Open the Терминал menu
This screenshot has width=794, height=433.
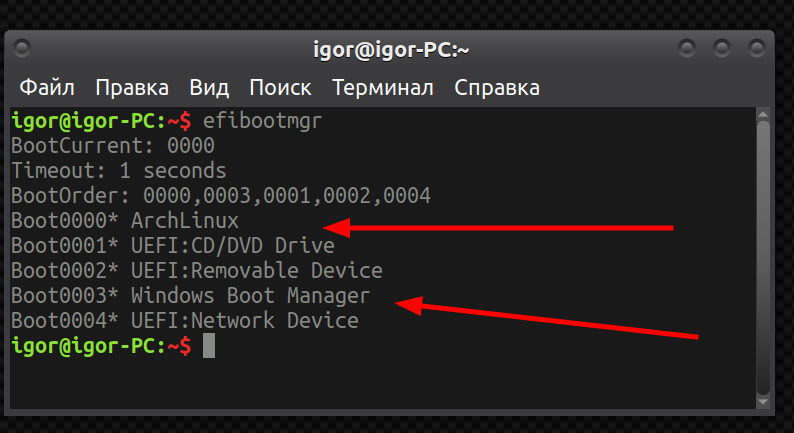pyautogui.click(x=383, y=87)
